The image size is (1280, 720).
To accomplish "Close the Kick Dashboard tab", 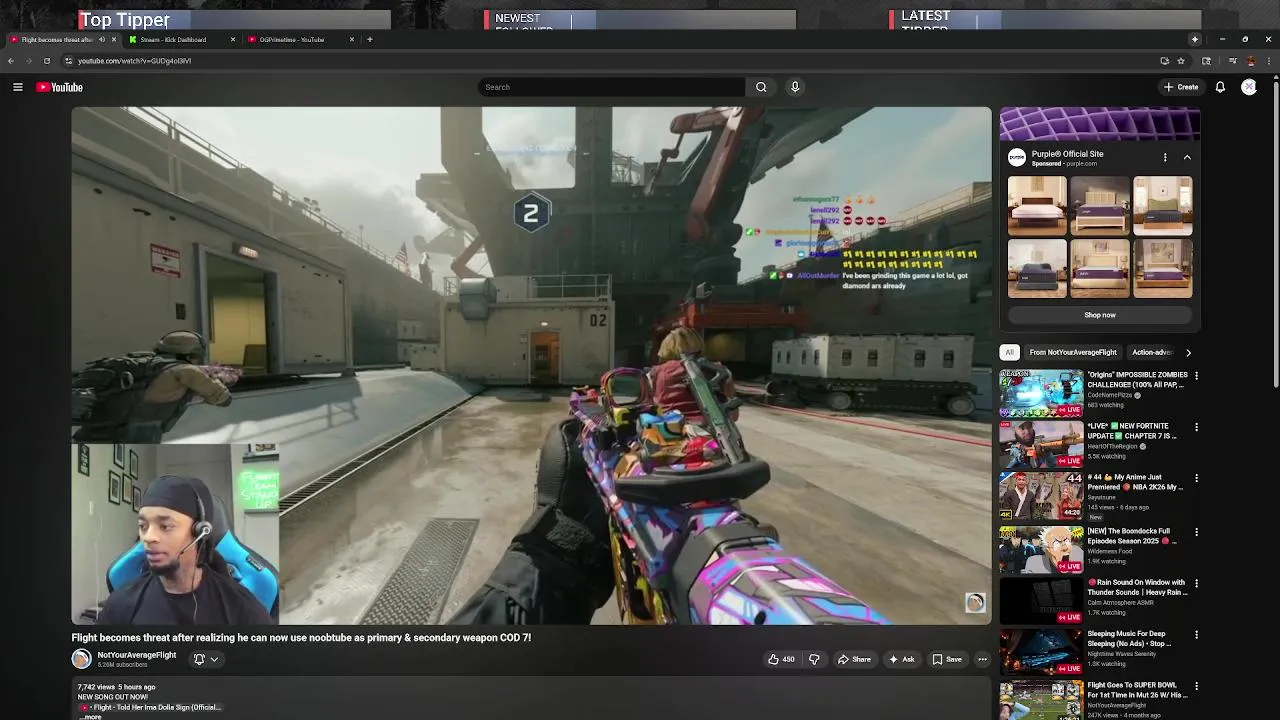I will coord(233,39).
